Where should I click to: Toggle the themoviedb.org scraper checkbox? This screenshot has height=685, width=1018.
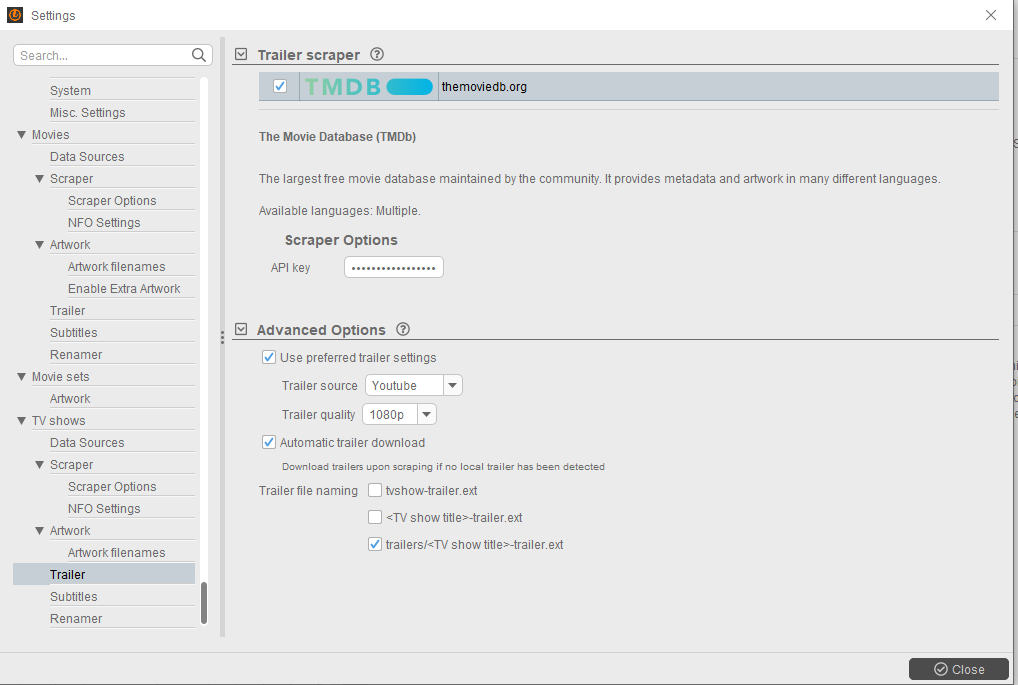point(280,86)
